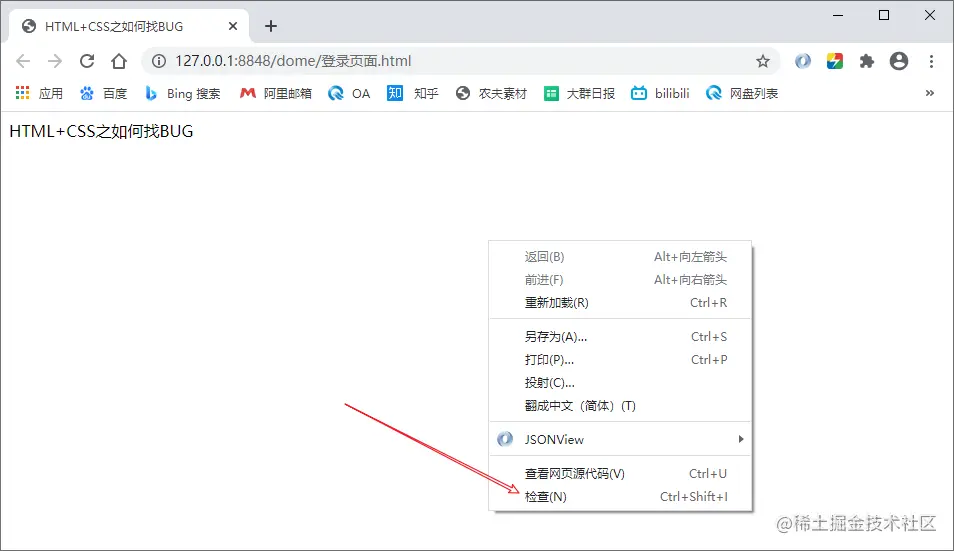Open the JSONView extension toolbar icon

pyautogui.click(x=803, y=61)
